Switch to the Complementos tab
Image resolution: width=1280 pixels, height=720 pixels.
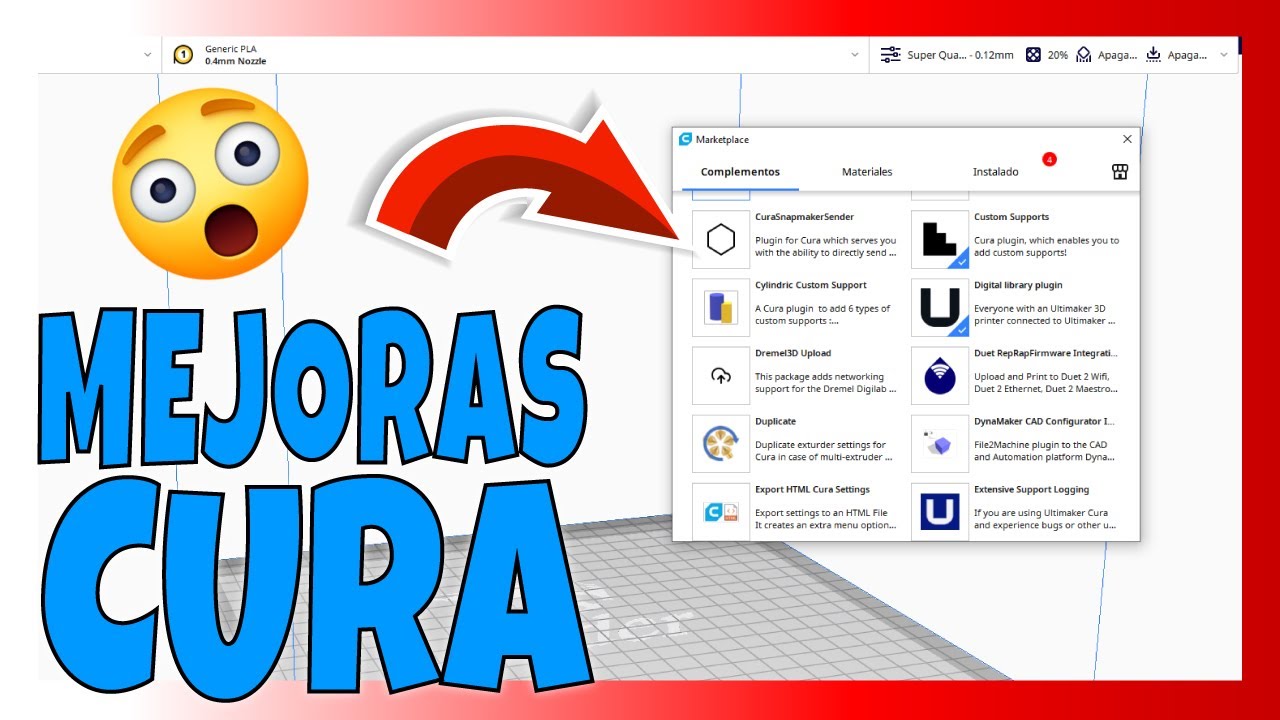pyautogui.click(x=740, y=172)
